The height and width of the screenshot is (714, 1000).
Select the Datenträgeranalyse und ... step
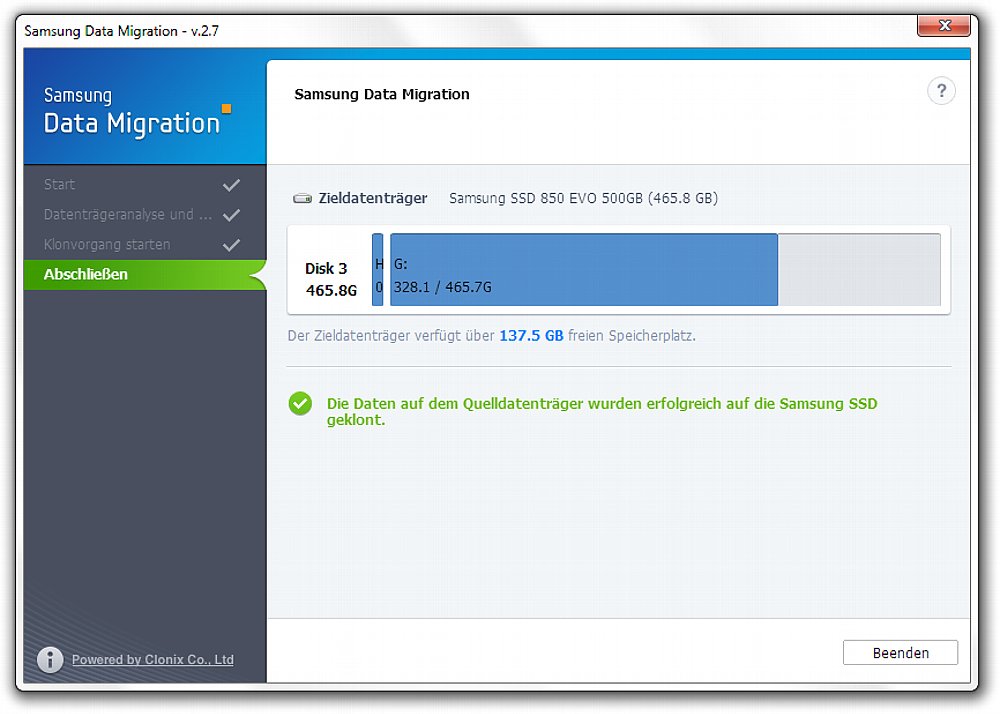point(128,215)
